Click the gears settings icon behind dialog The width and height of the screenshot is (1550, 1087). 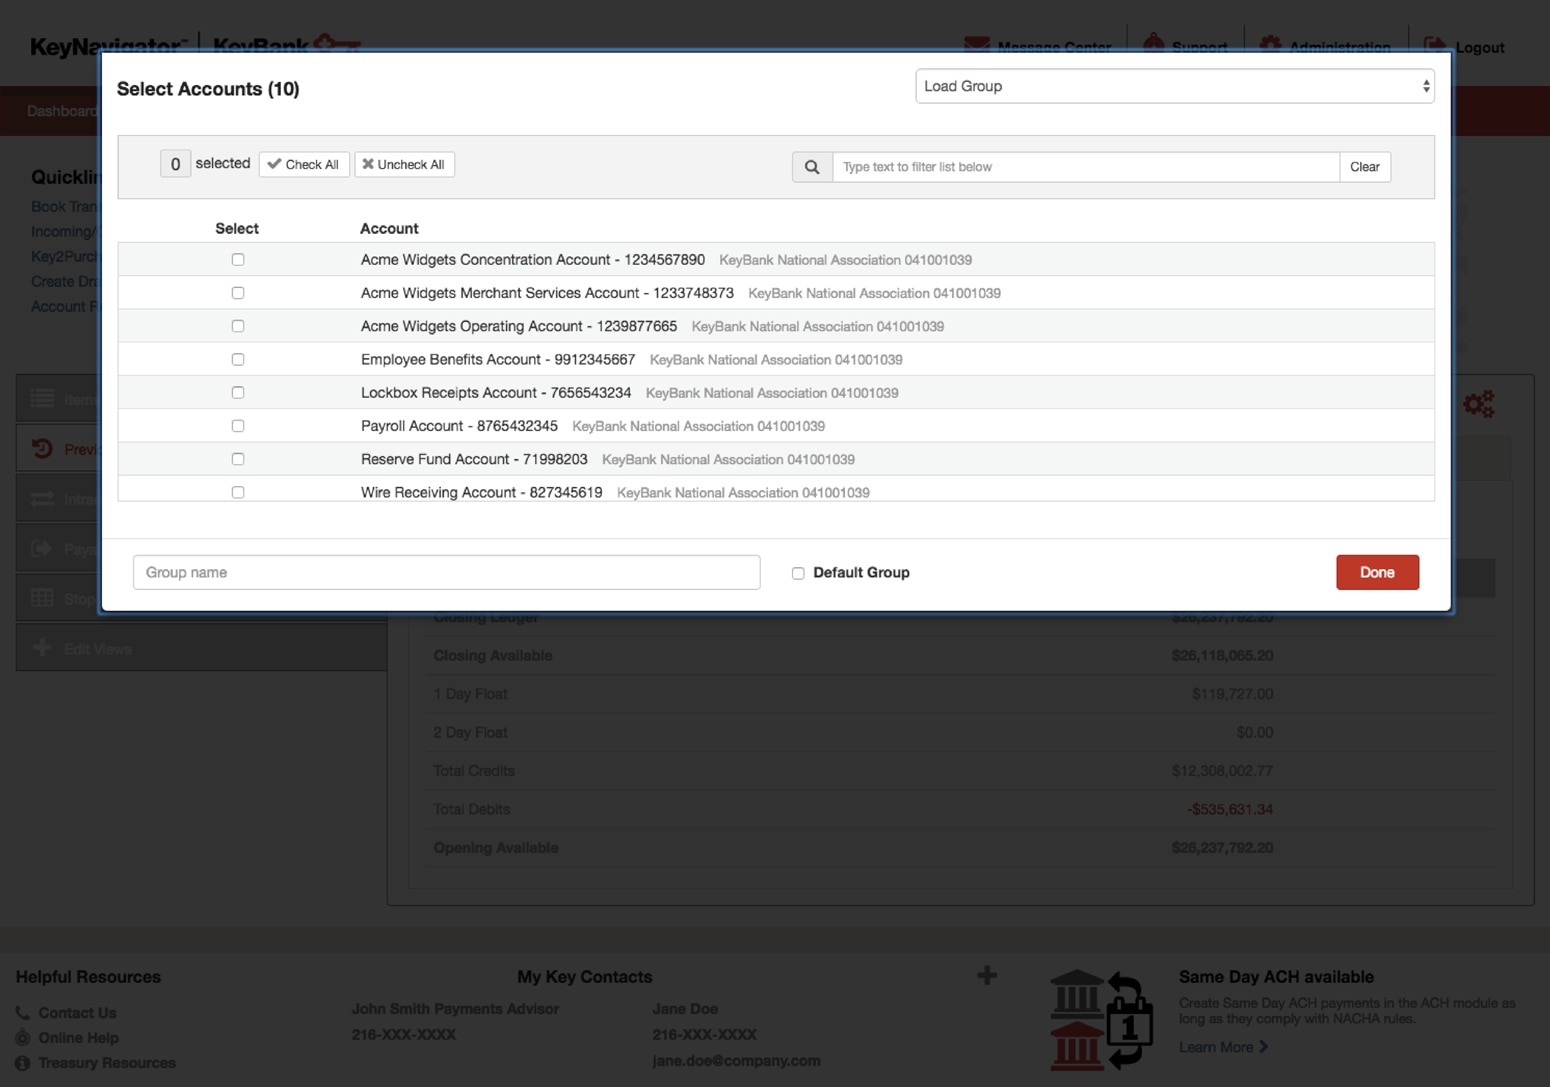[1478, 404]
